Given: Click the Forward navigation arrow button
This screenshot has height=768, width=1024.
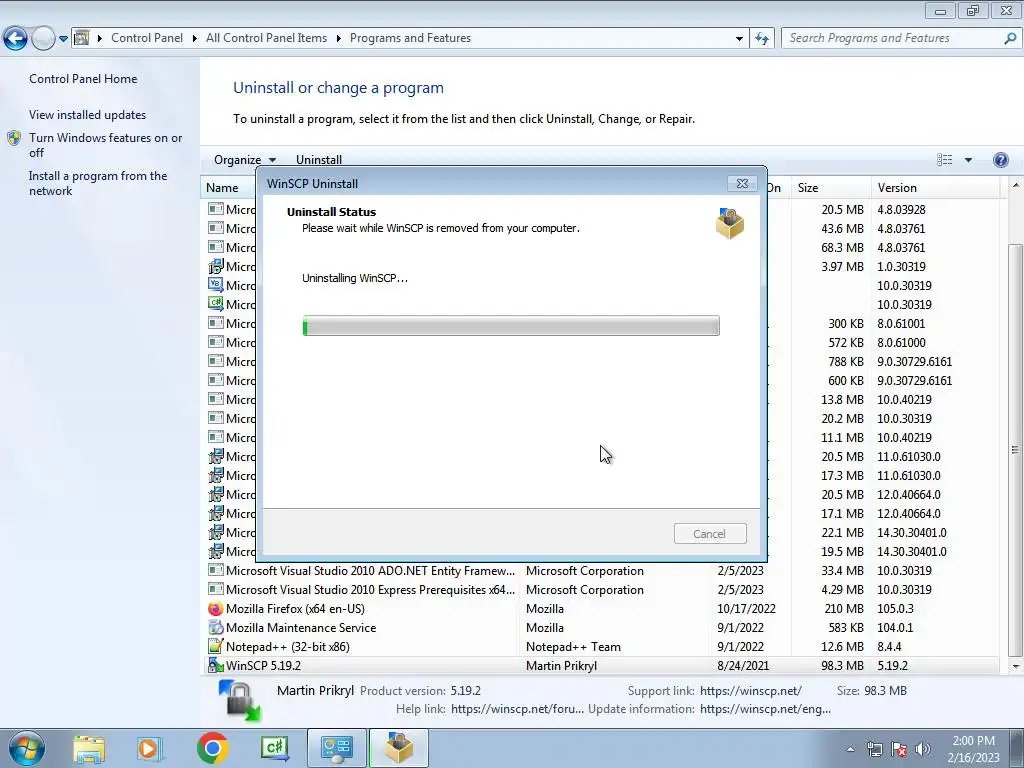Looking at the screenshot, I should pyautogui.click(x=43, y=39).
